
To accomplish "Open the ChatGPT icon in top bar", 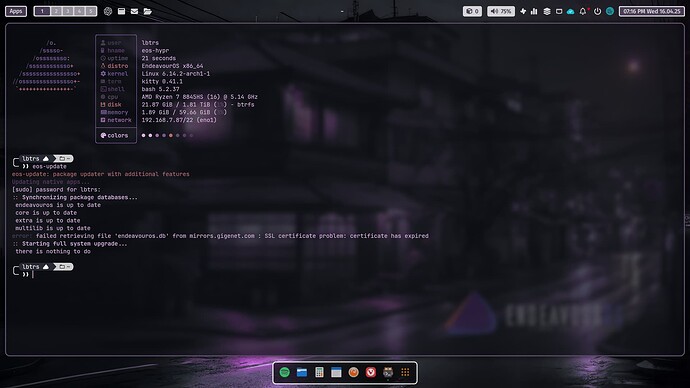I will coord(108,11).
